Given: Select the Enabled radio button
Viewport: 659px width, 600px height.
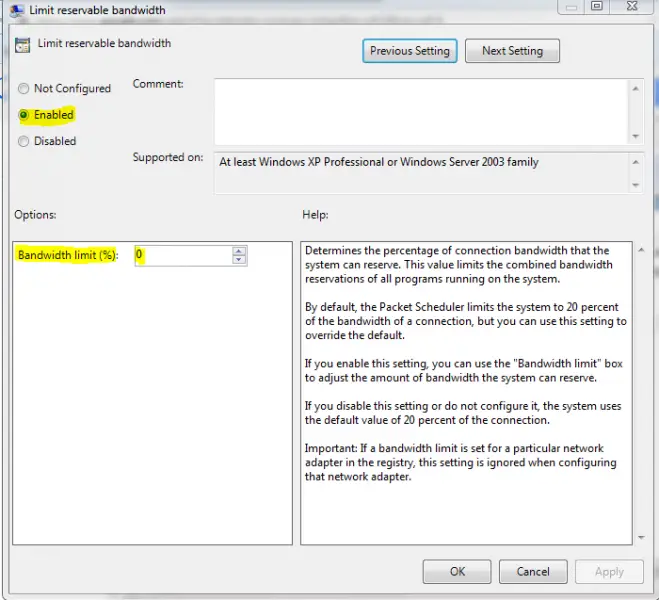Looking at the screenshot, I should point(24,115).
